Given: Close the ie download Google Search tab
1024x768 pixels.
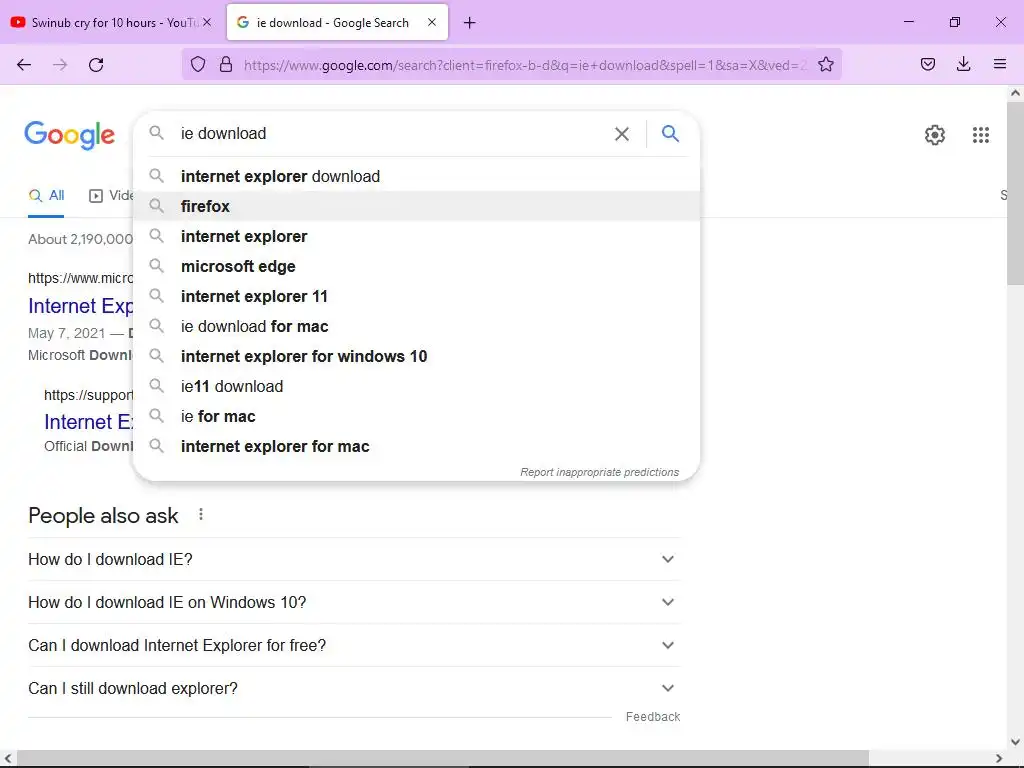Looking at the screenshot, I should (x=432, y=22).
